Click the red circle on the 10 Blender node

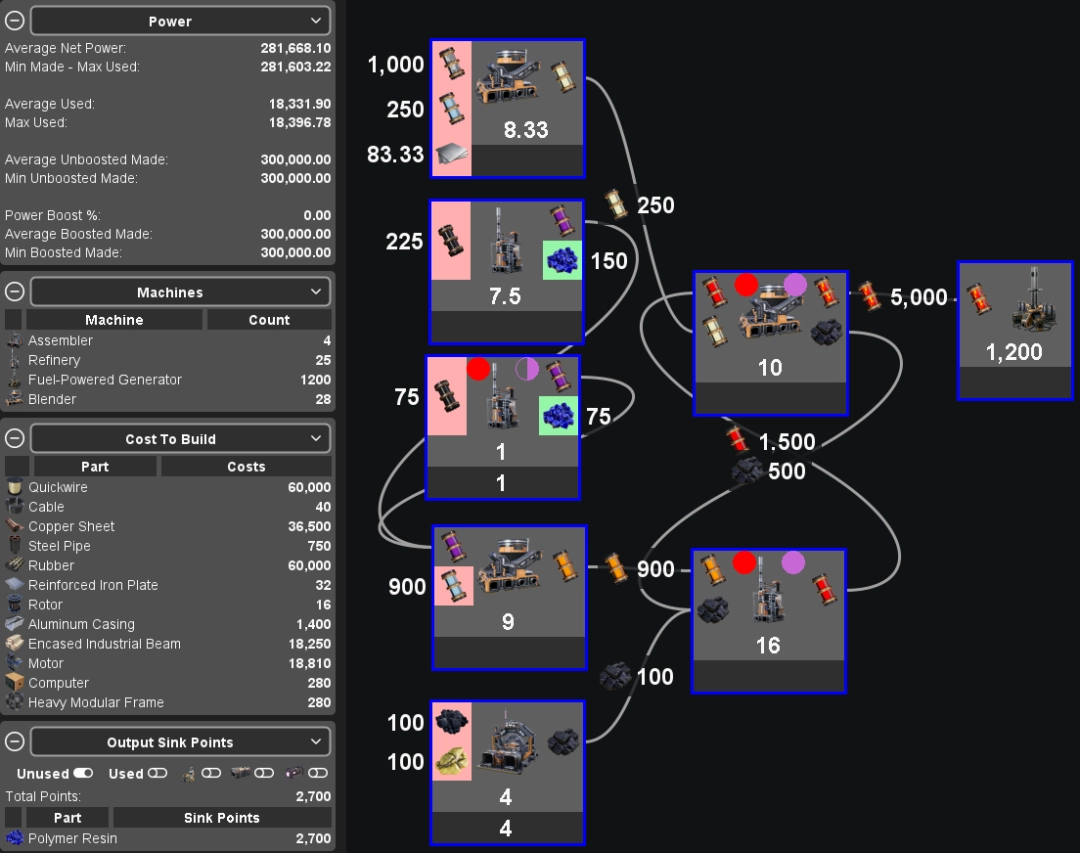(746, 285)
